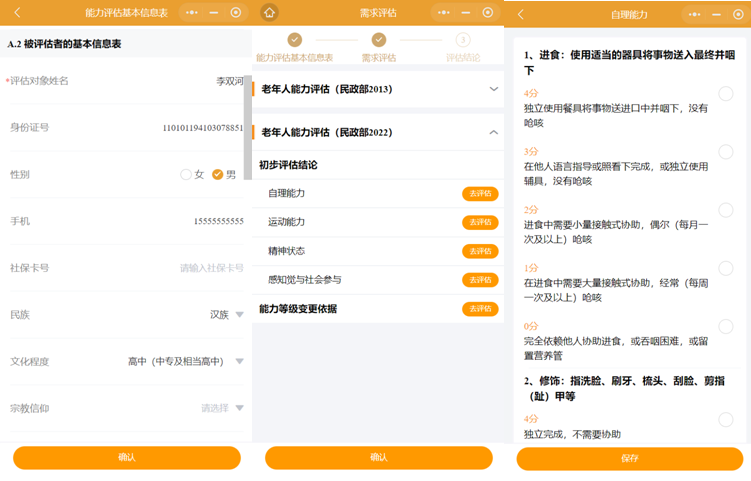
Task: Go back from the 自理能力 page
Action: pyautogui.click(x=520, y=14)
